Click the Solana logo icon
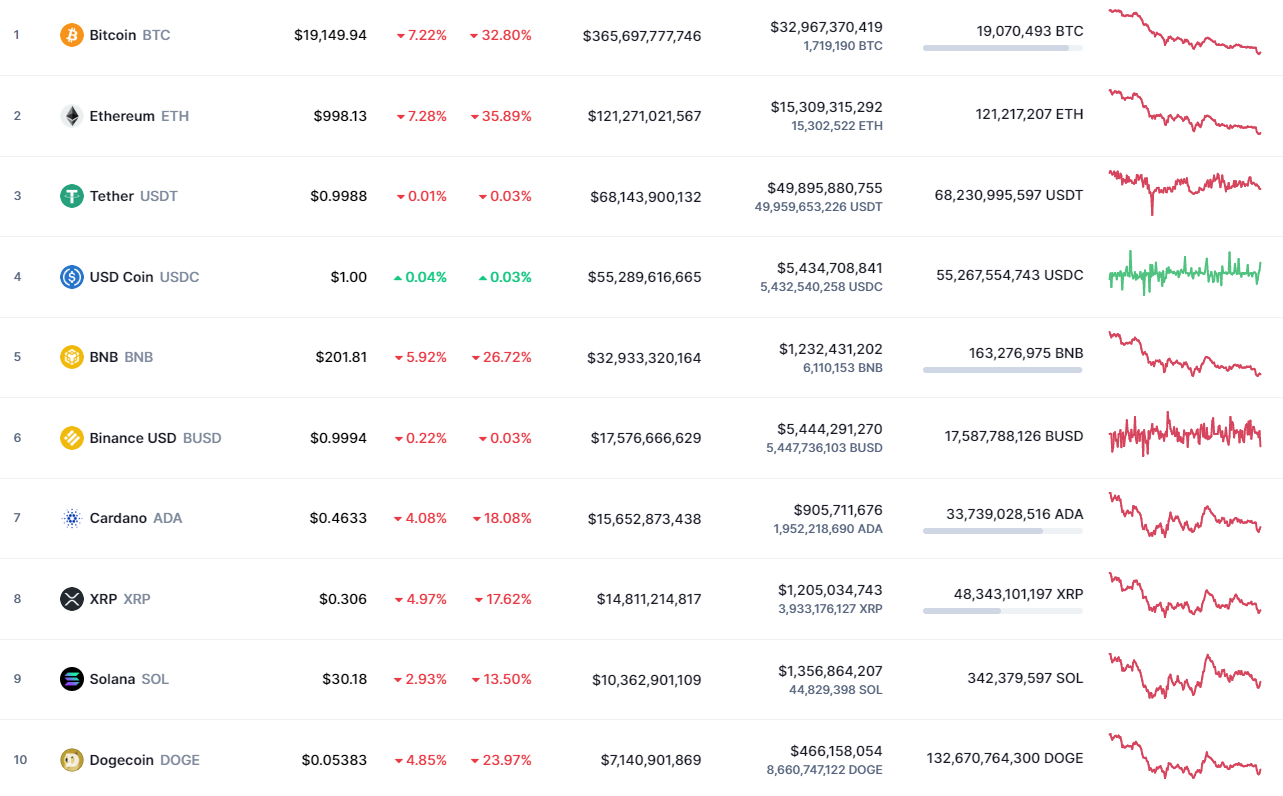The height and width of the screenshot is (796, 1283). (x=71, y=679)
